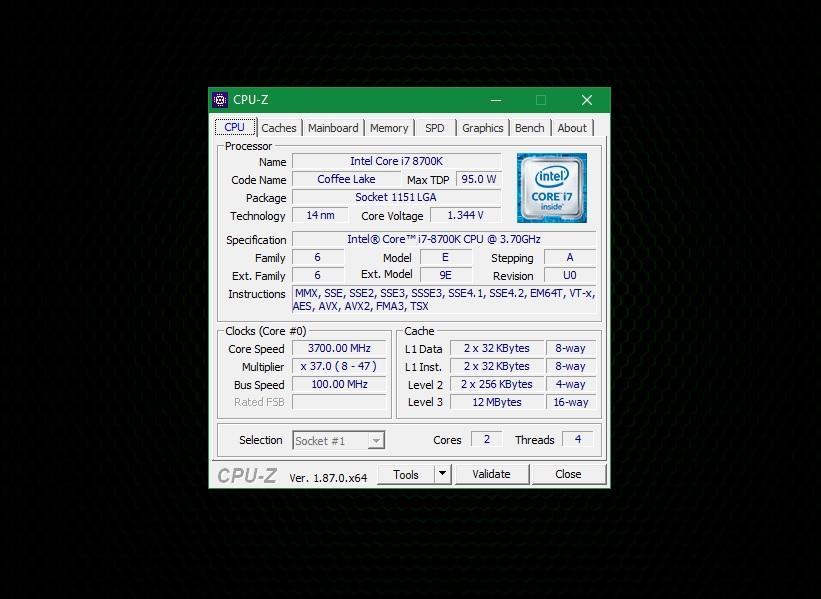Click the L1 Inst. value 2 x 32 KBytes
The width and height of the screenshot is (821, 599).
[496, 366]
